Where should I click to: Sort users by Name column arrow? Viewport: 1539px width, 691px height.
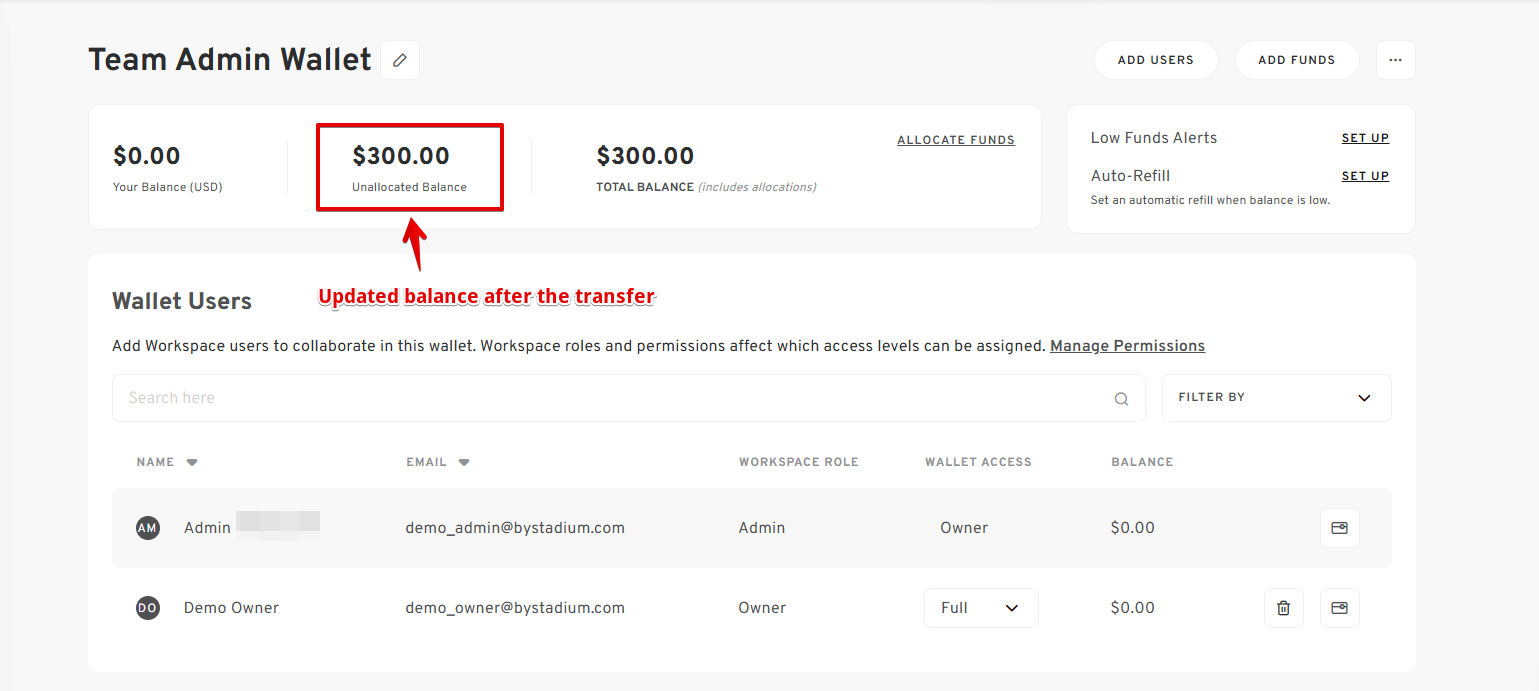point(192,463)
